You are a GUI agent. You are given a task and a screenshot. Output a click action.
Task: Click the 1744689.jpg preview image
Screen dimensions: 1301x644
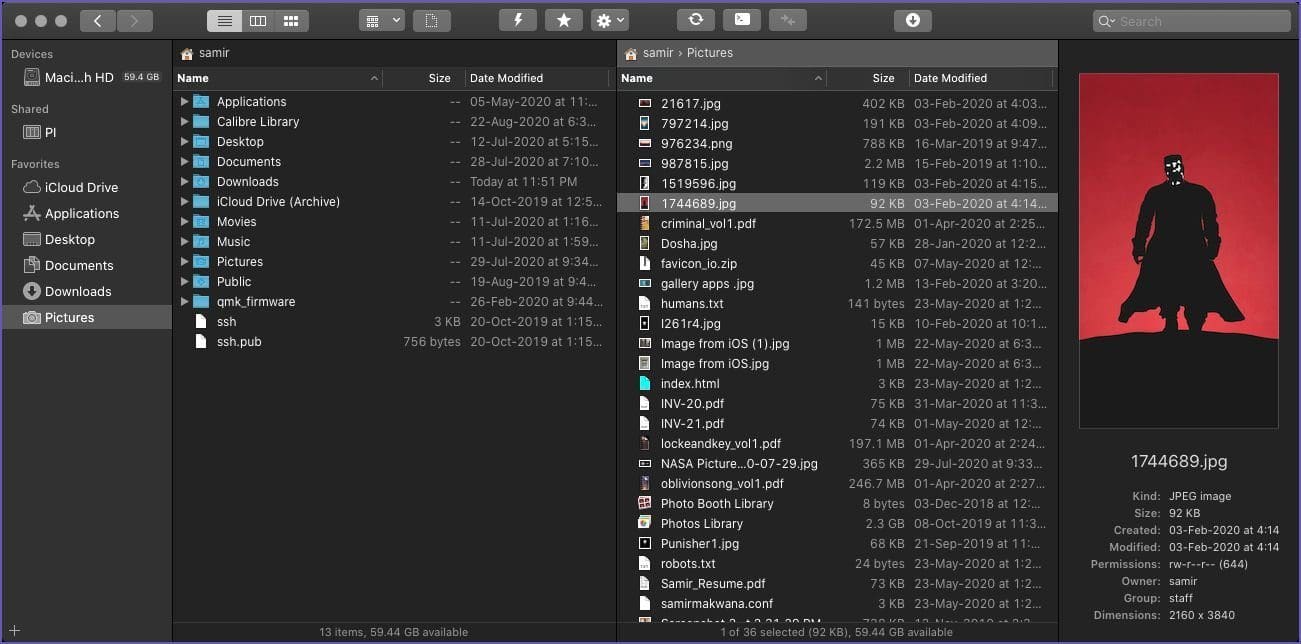(x=1179, y=250)
